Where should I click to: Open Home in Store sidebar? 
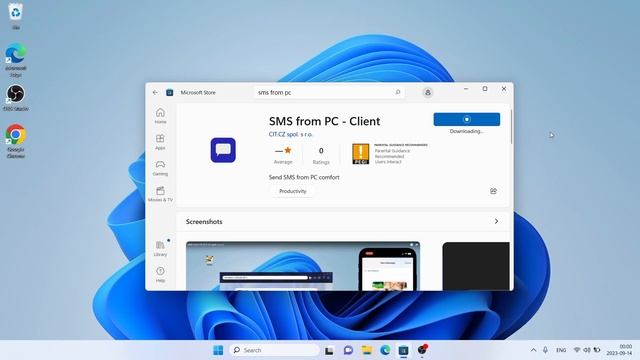point(160,116)
